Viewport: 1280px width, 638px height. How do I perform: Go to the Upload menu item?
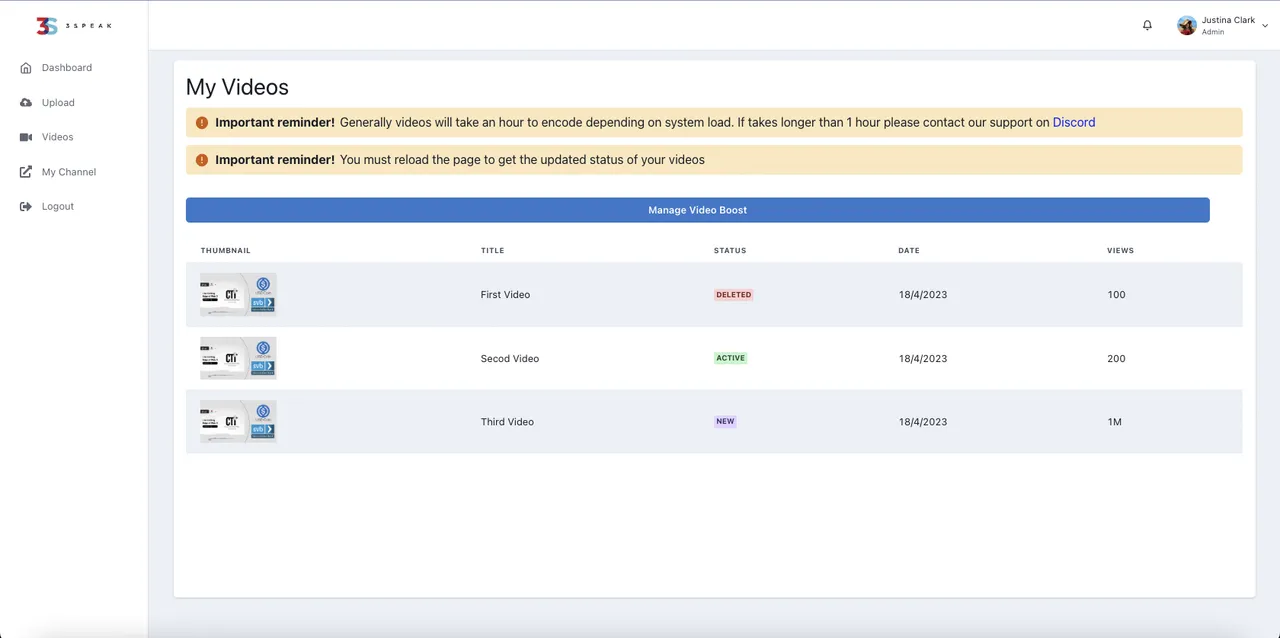58,103
